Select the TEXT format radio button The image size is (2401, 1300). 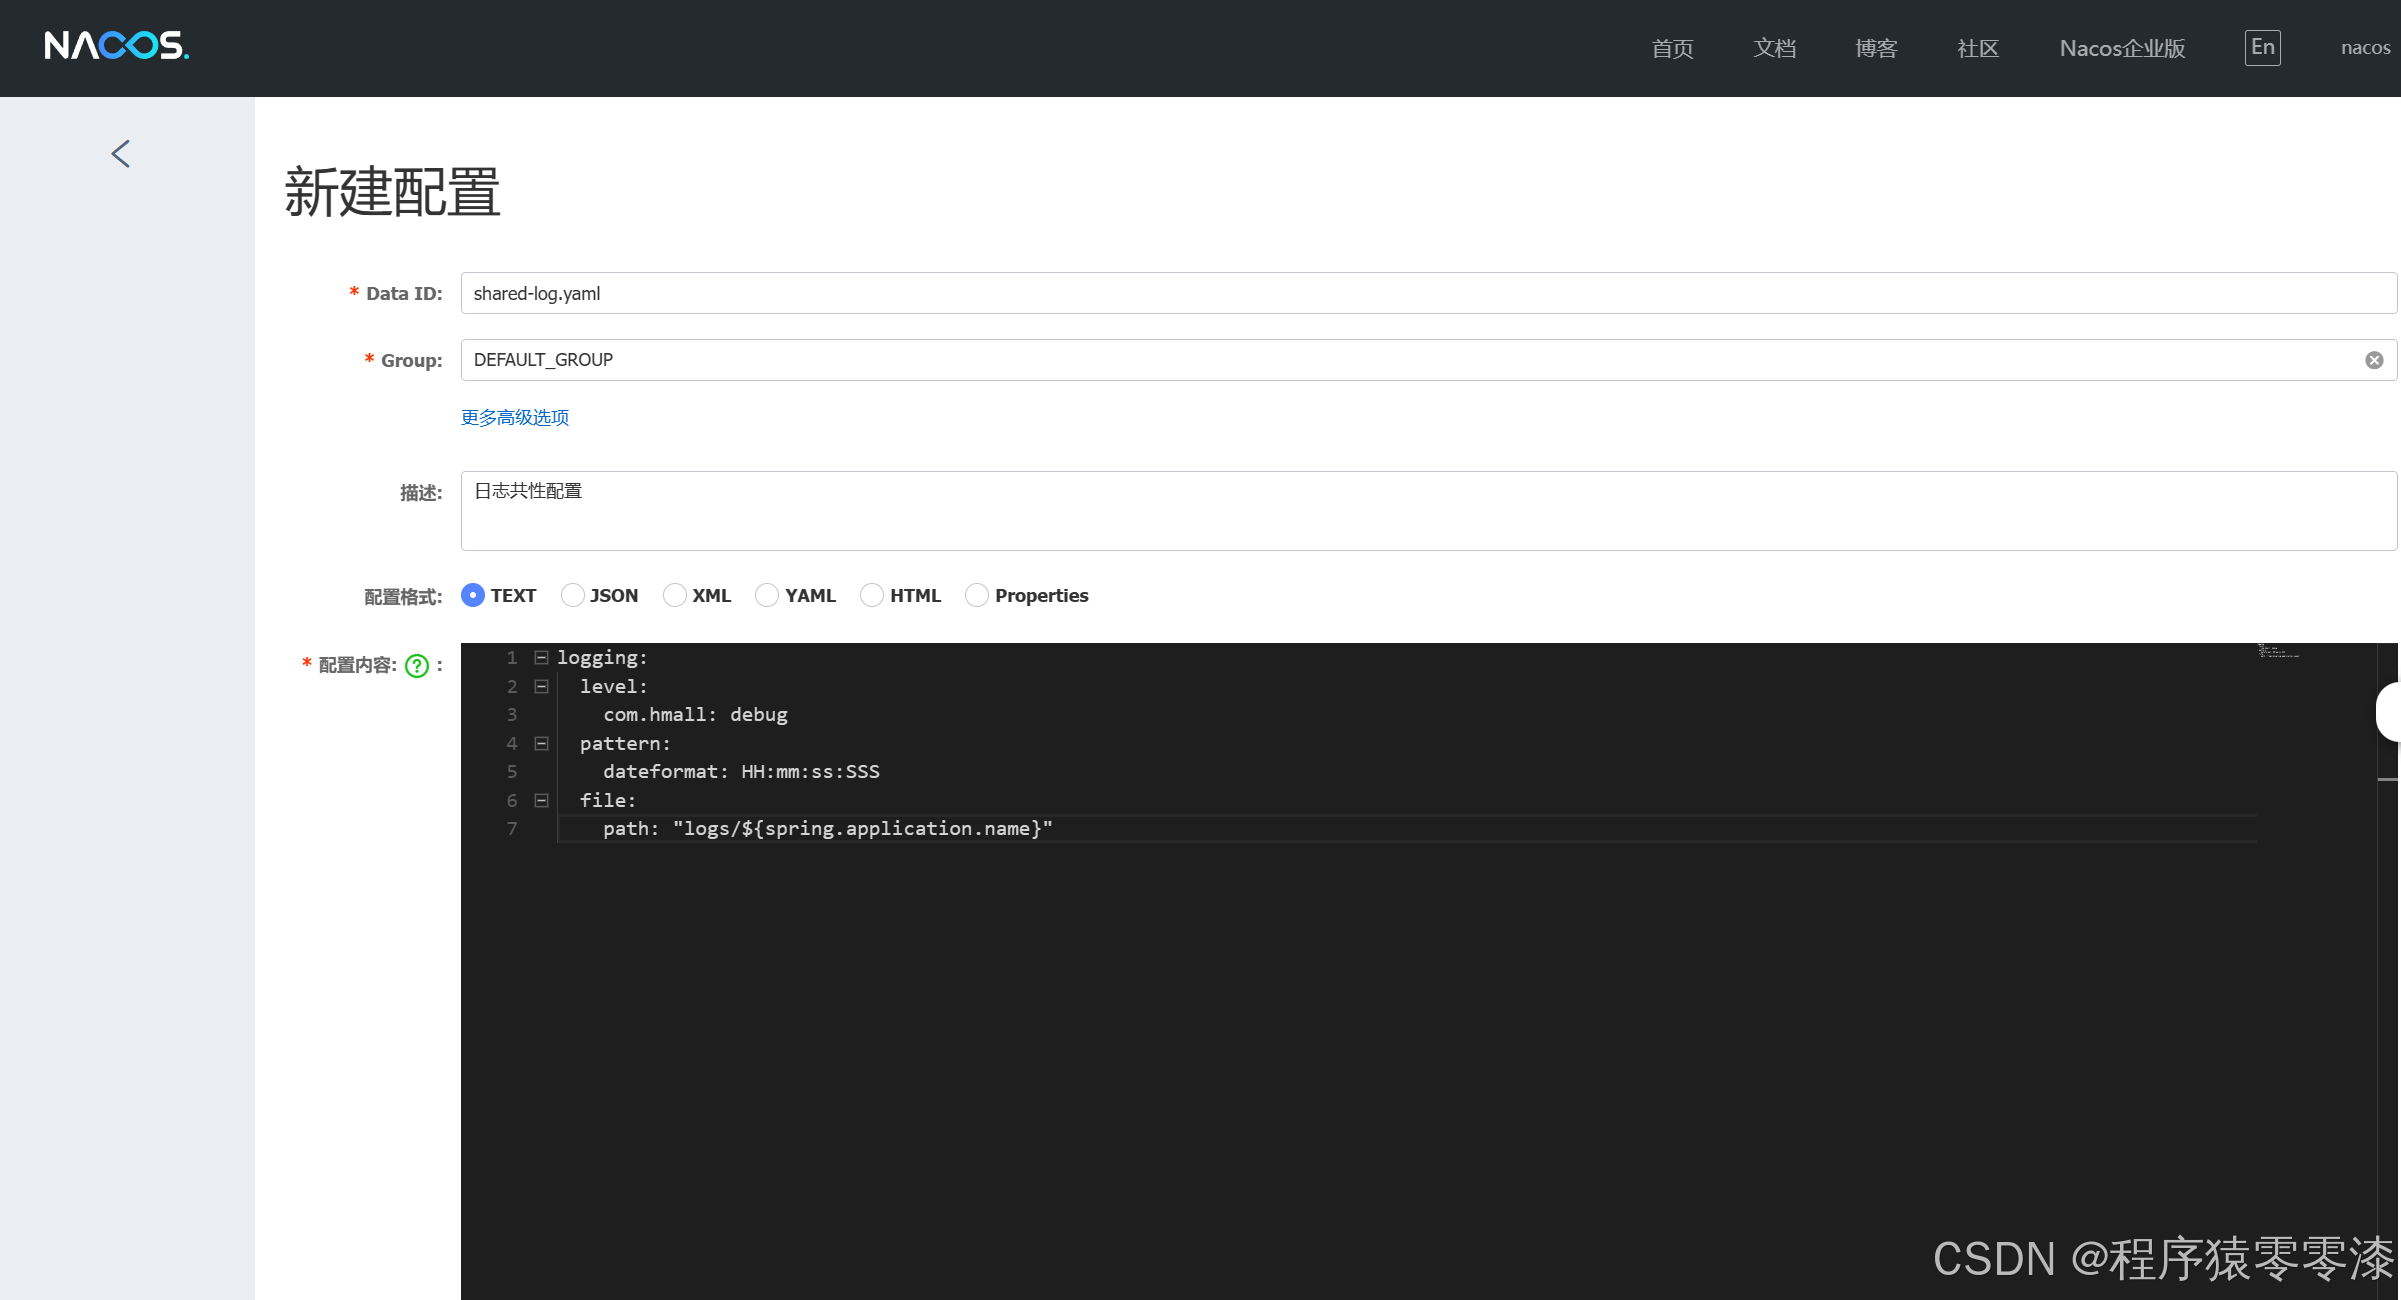pyautogui.click(x=473, y=596)
